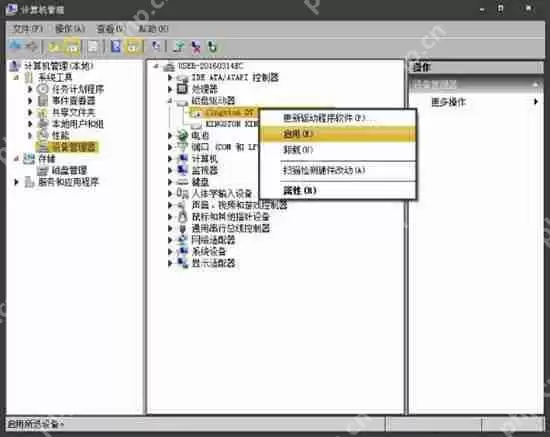The image size is (550, 437).
Task: Choose 更新驱动程序软件 in context menu
Action: point(337,118)
